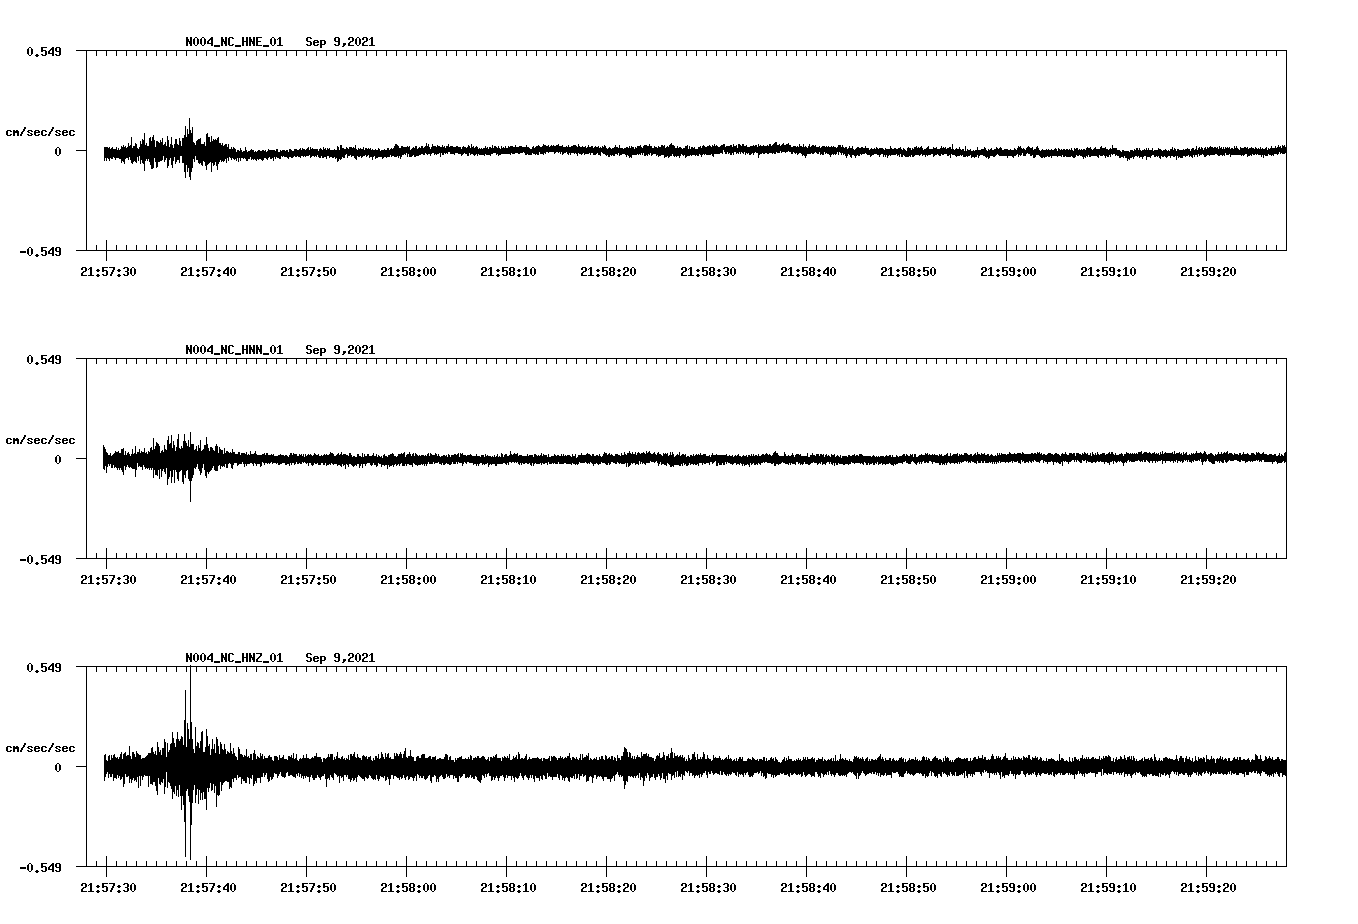Click the Sep 9,2021 date above HNZ plot

coord(340,658)
